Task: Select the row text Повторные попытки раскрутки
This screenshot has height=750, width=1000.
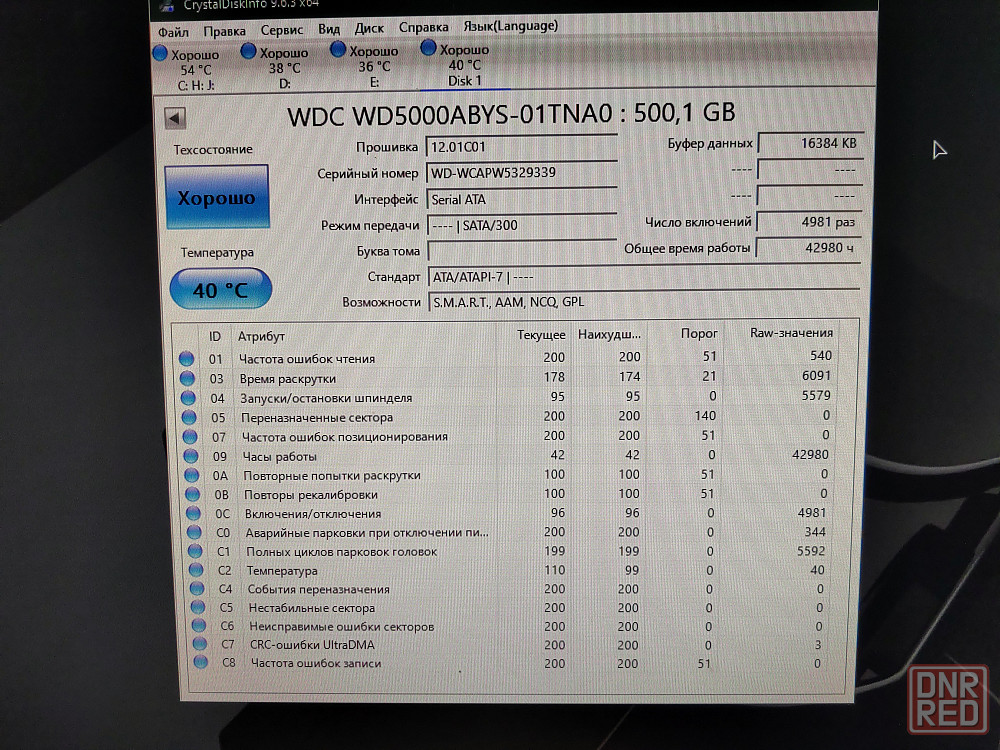Action: click(332, 475)
